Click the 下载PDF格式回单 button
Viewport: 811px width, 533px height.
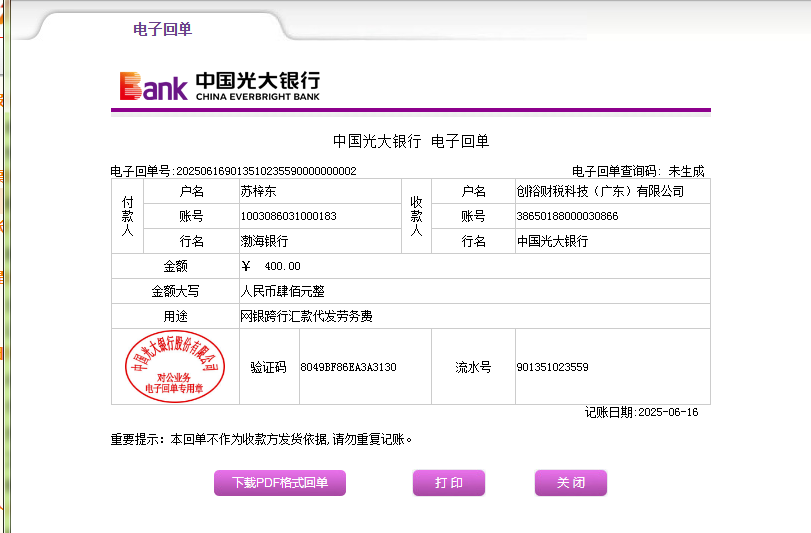[280, 483]
